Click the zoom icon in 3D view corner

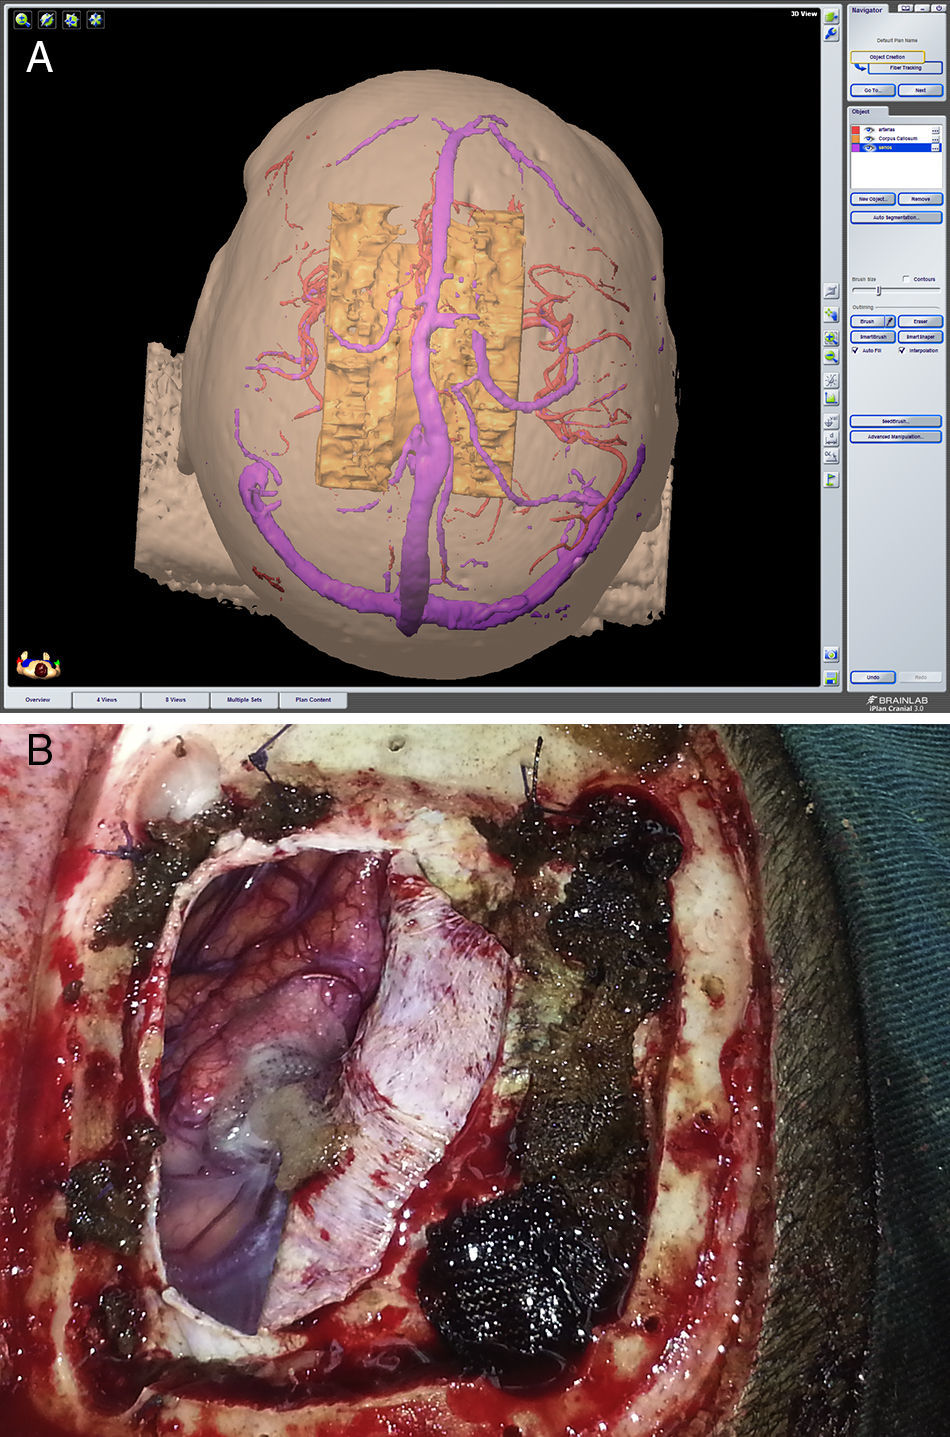click(22, 19)
